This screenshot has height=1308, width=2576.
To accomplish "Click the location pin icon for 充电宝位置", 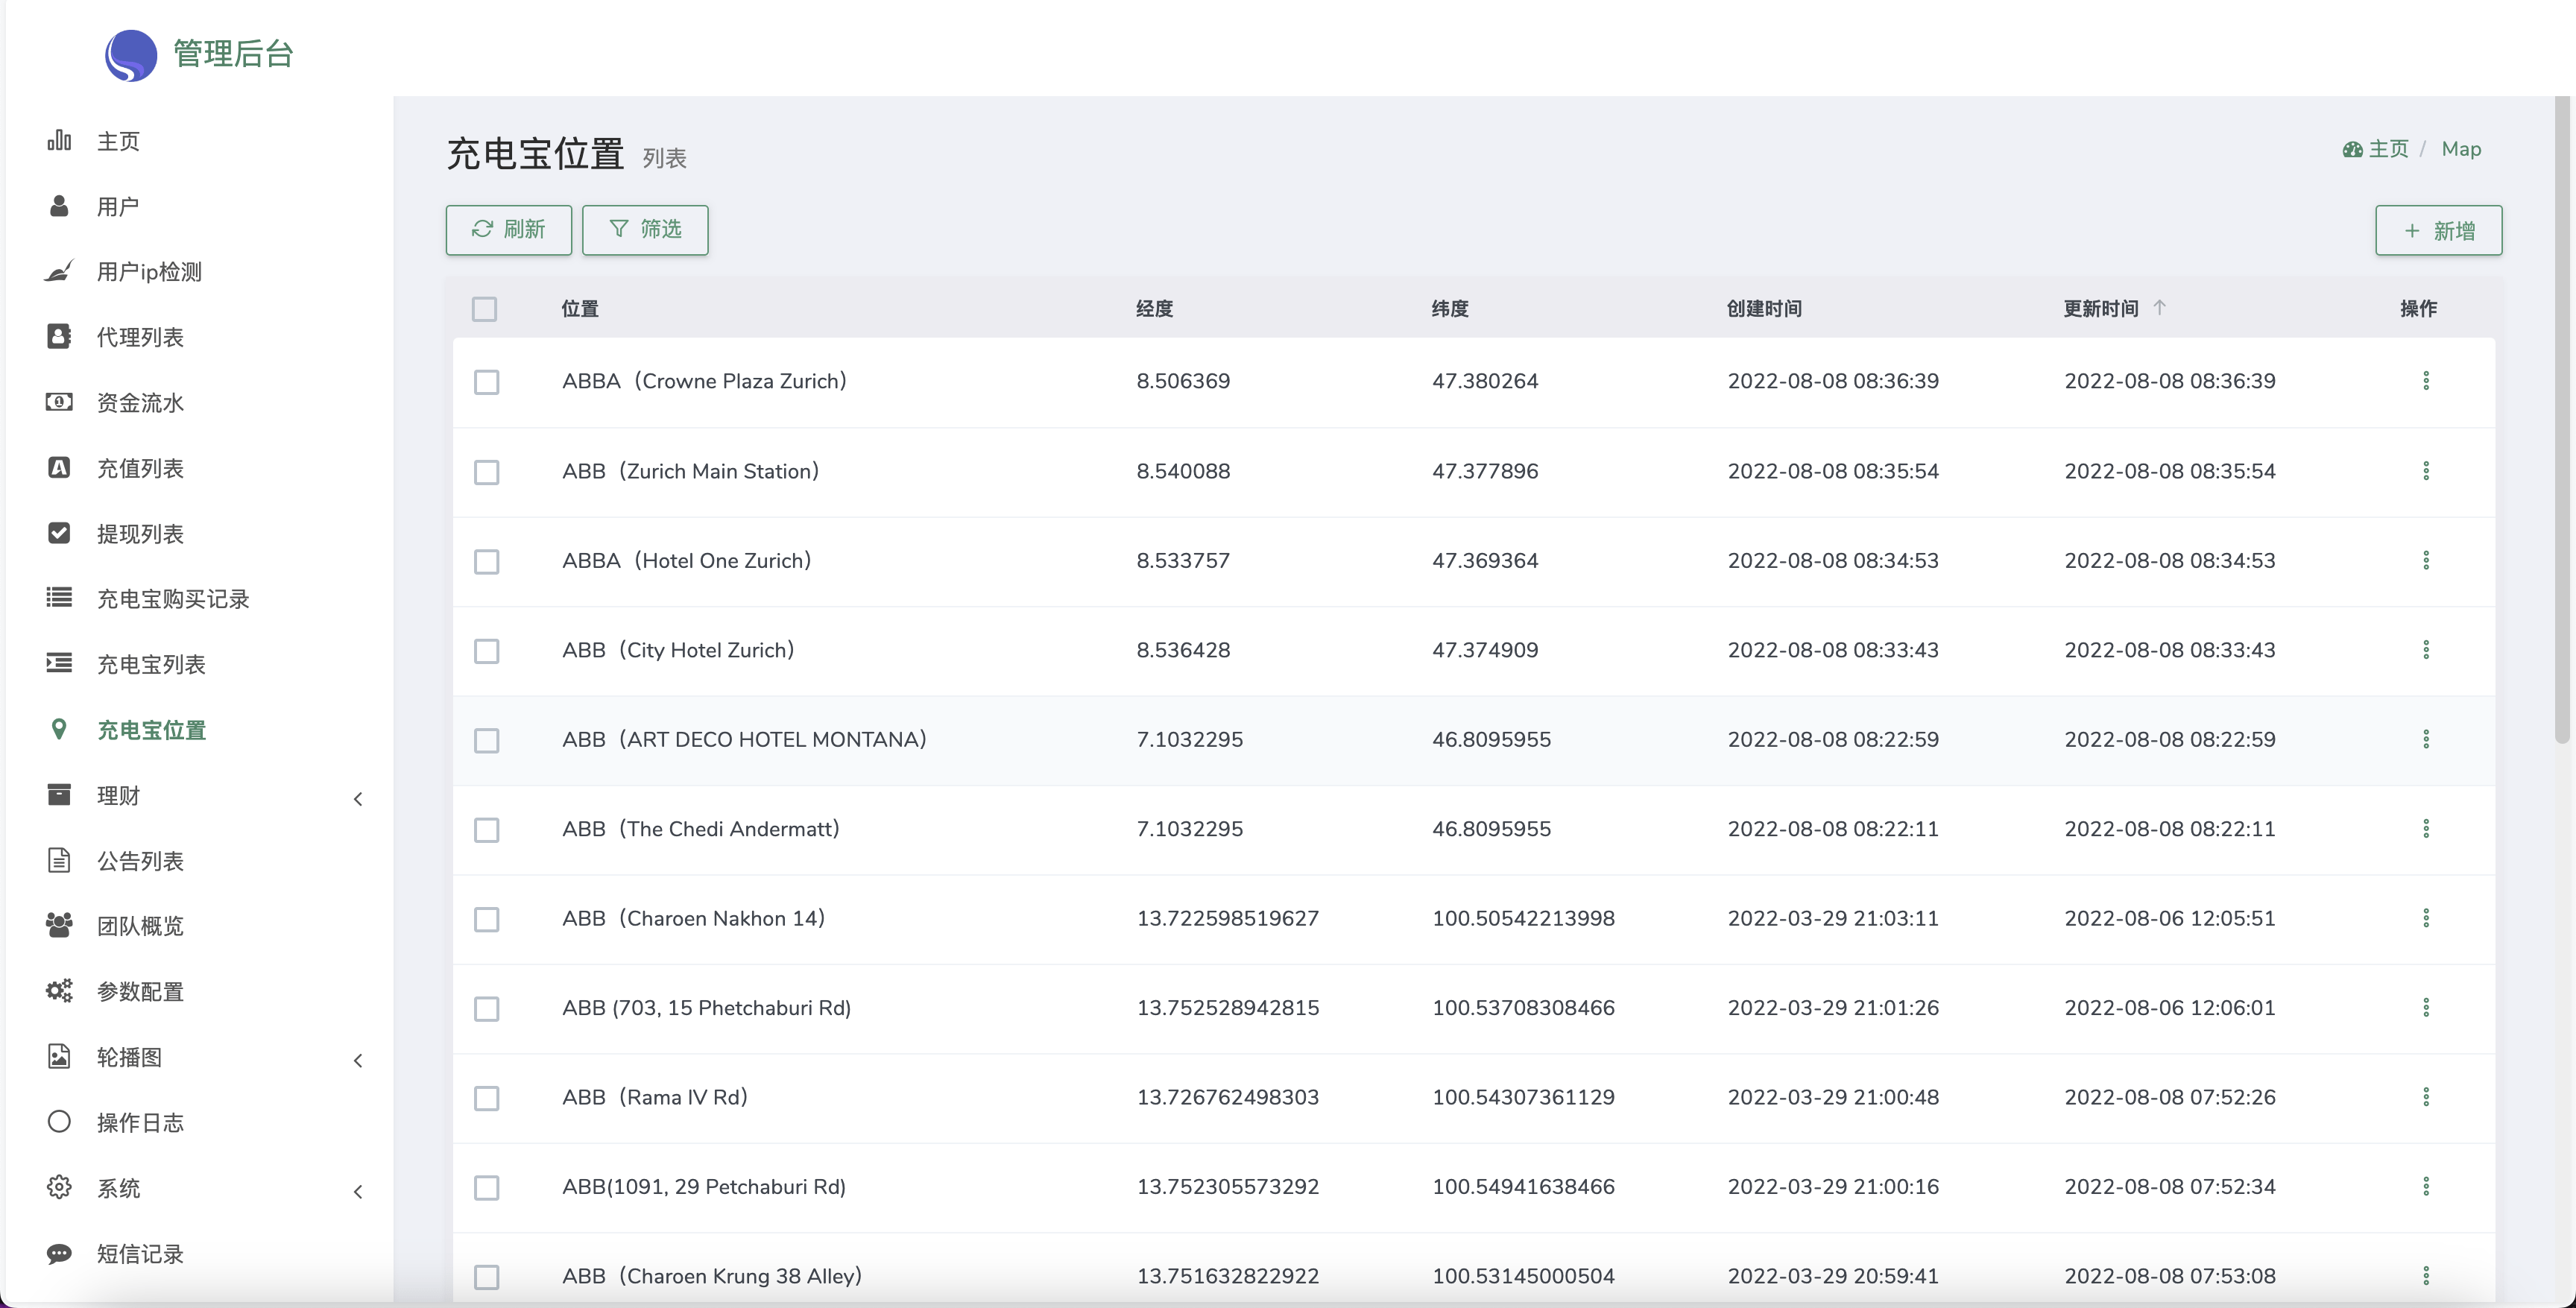I will pos(59,729).
